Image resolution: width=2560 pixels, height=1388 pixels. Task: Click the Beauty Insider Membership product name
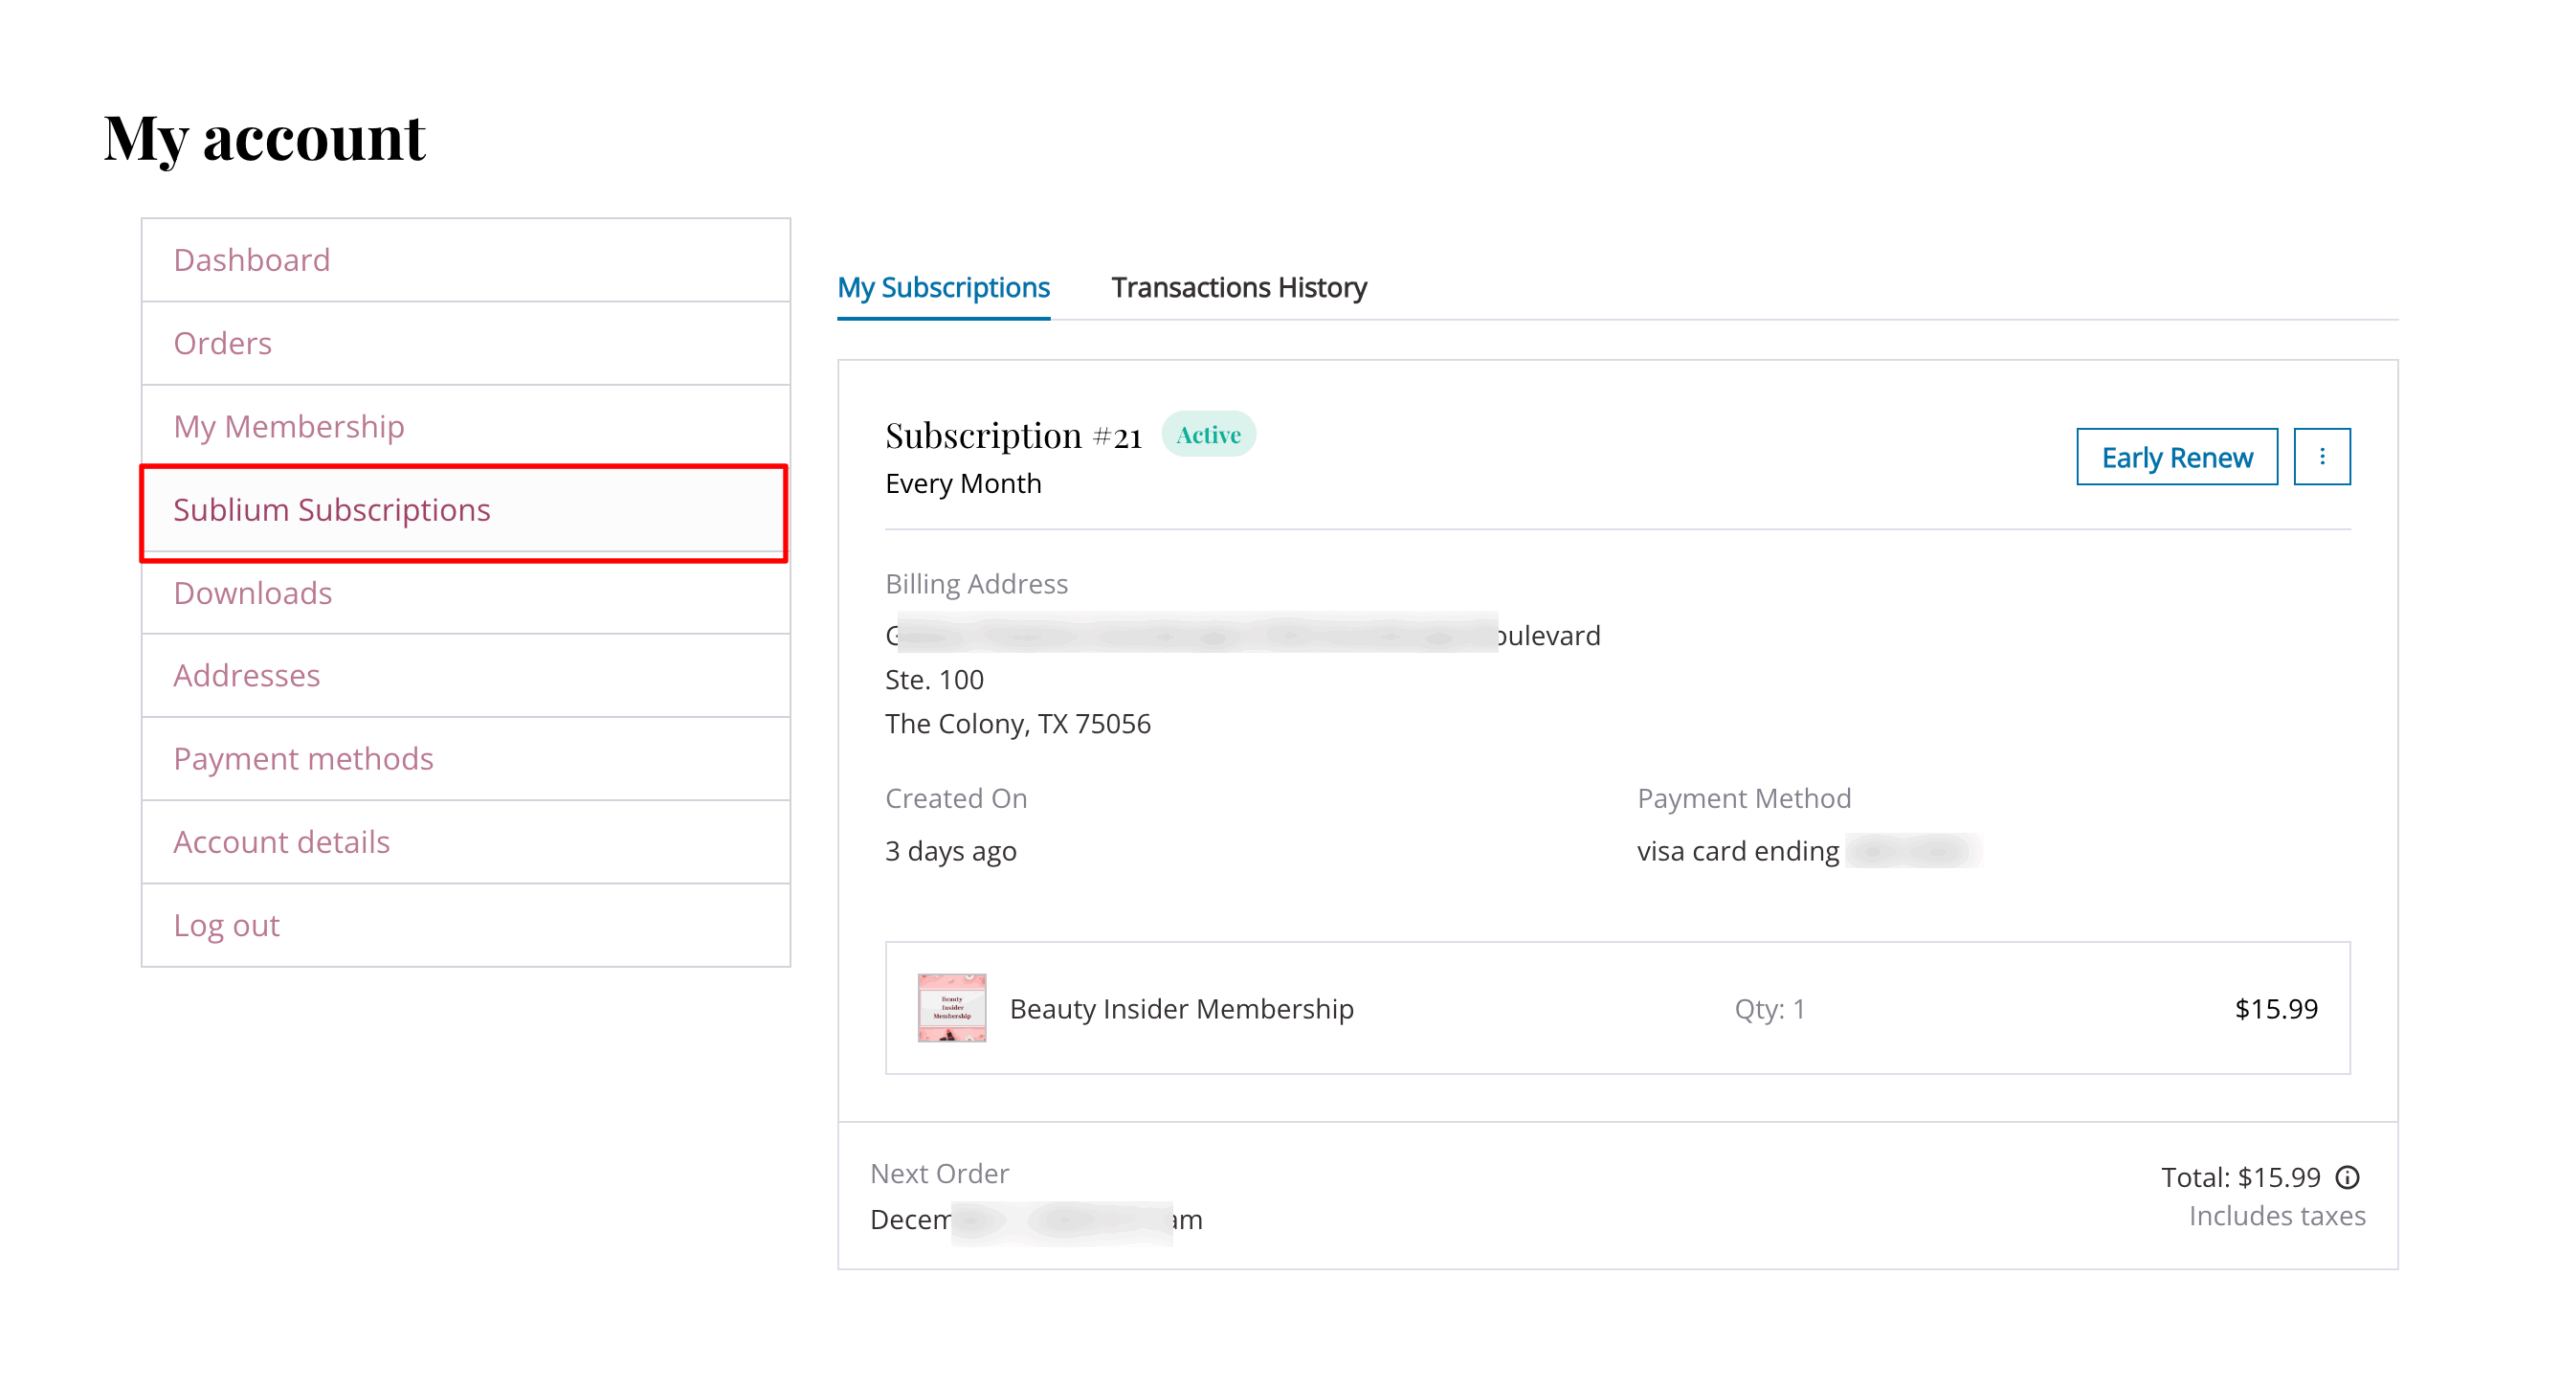1181,1009
